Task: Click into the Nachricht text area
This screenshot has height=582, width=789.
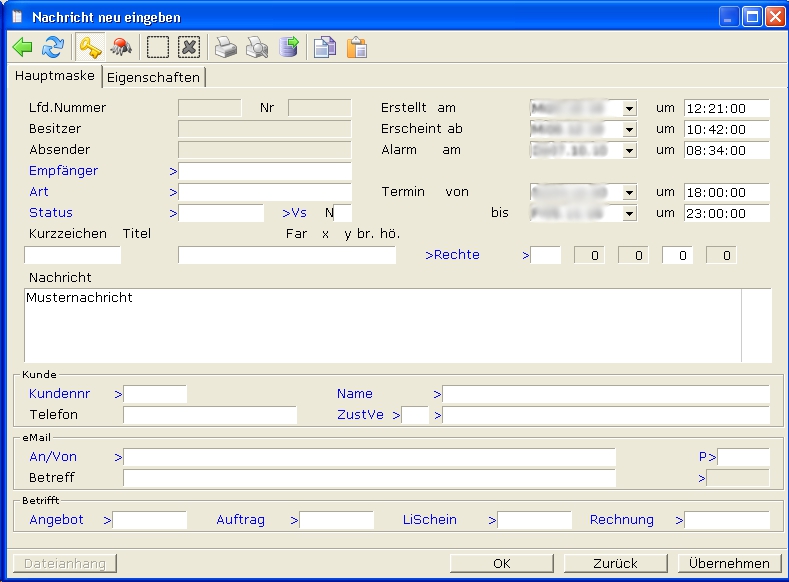Action: (380, 325)
